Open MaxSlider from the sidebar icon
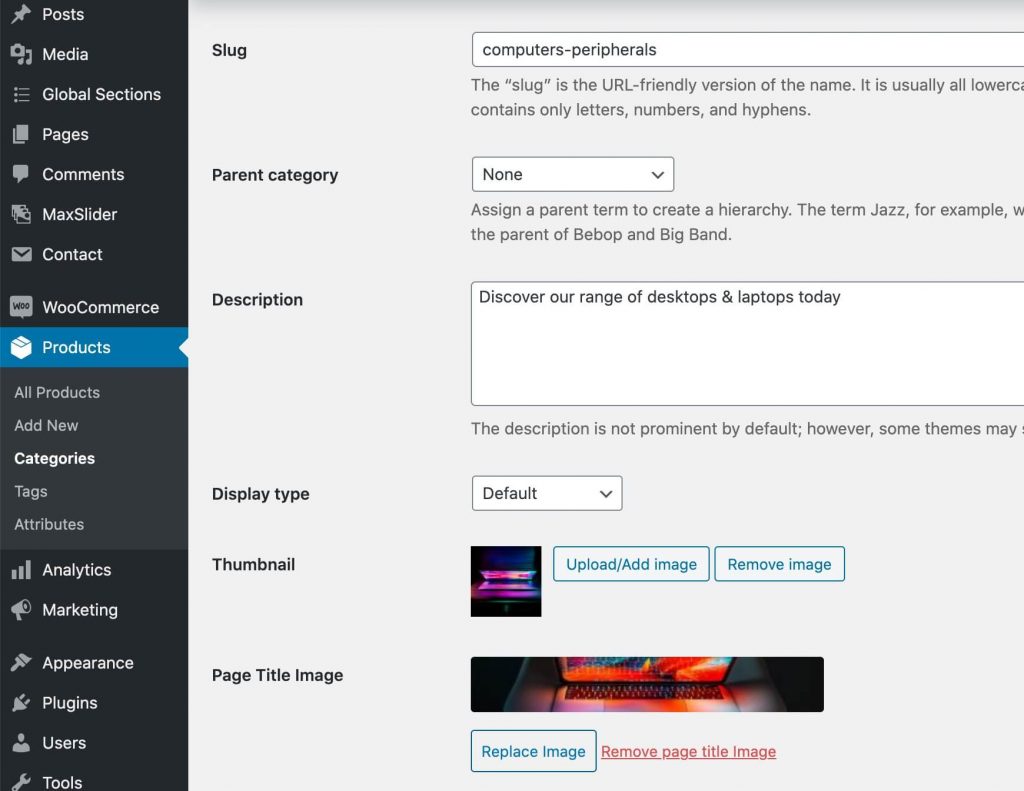 click(x=22, y=214)
